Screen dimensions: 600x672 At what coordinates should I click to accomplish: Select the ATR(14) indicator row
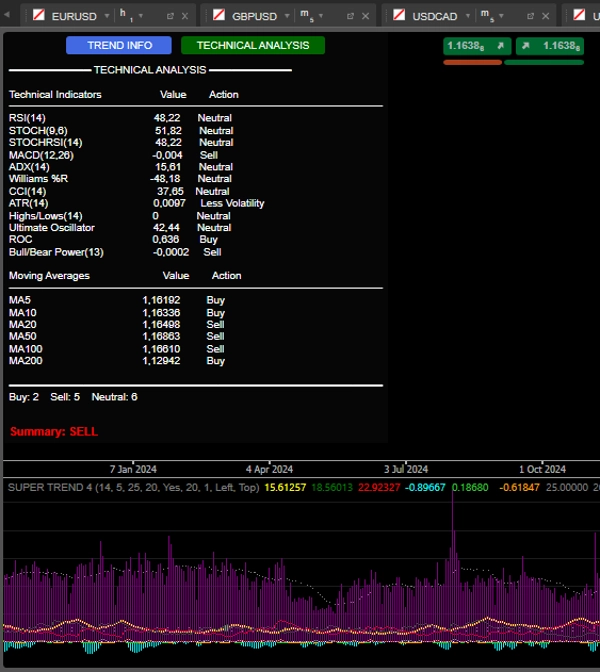click(137, 203)
